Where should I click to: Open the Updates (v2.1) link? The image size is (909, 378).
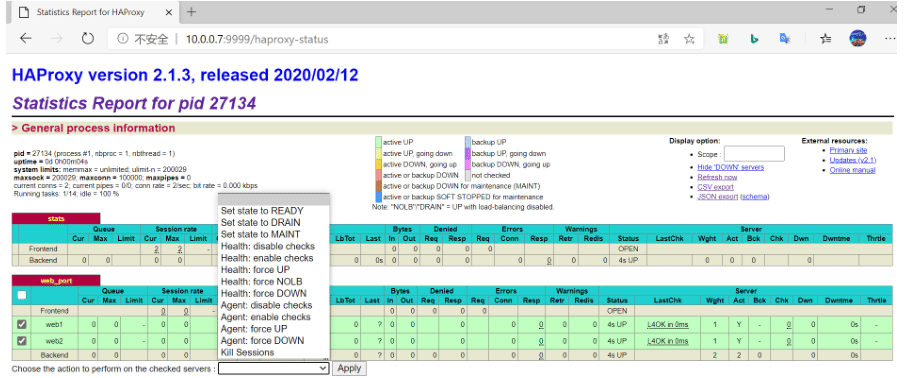[853, 160]
